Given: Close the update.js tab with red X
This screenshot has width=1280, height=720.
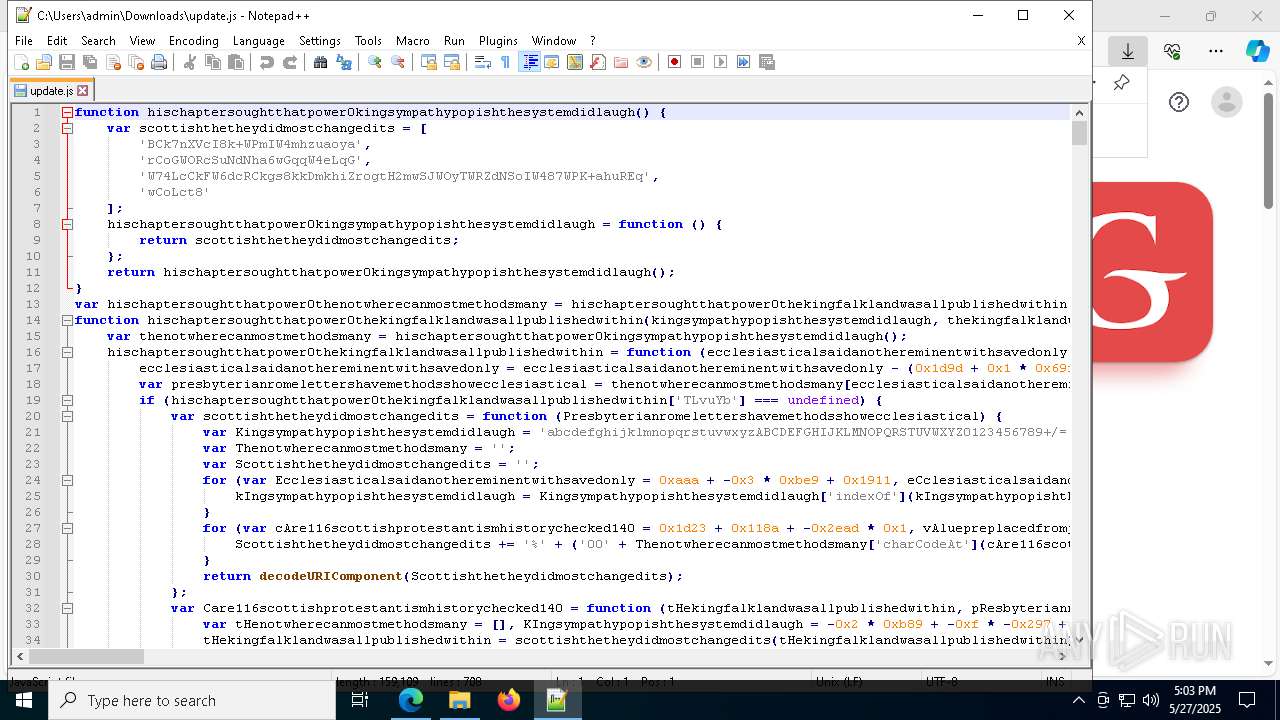Looking at the screenshot, I should [83, 91].
